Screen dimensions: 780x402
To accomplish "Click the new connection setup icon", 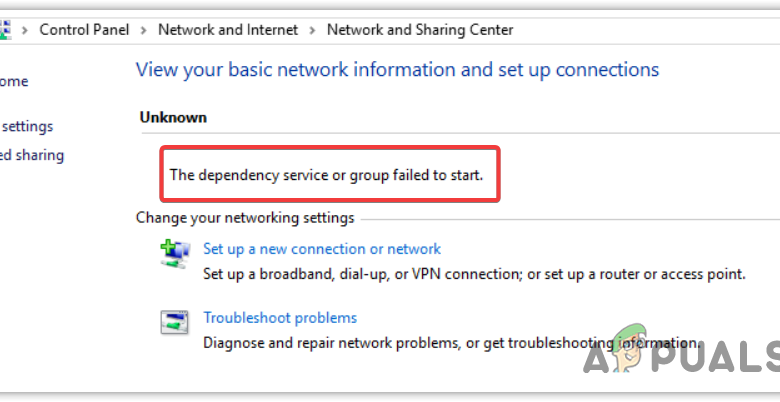I will (174, 254).
